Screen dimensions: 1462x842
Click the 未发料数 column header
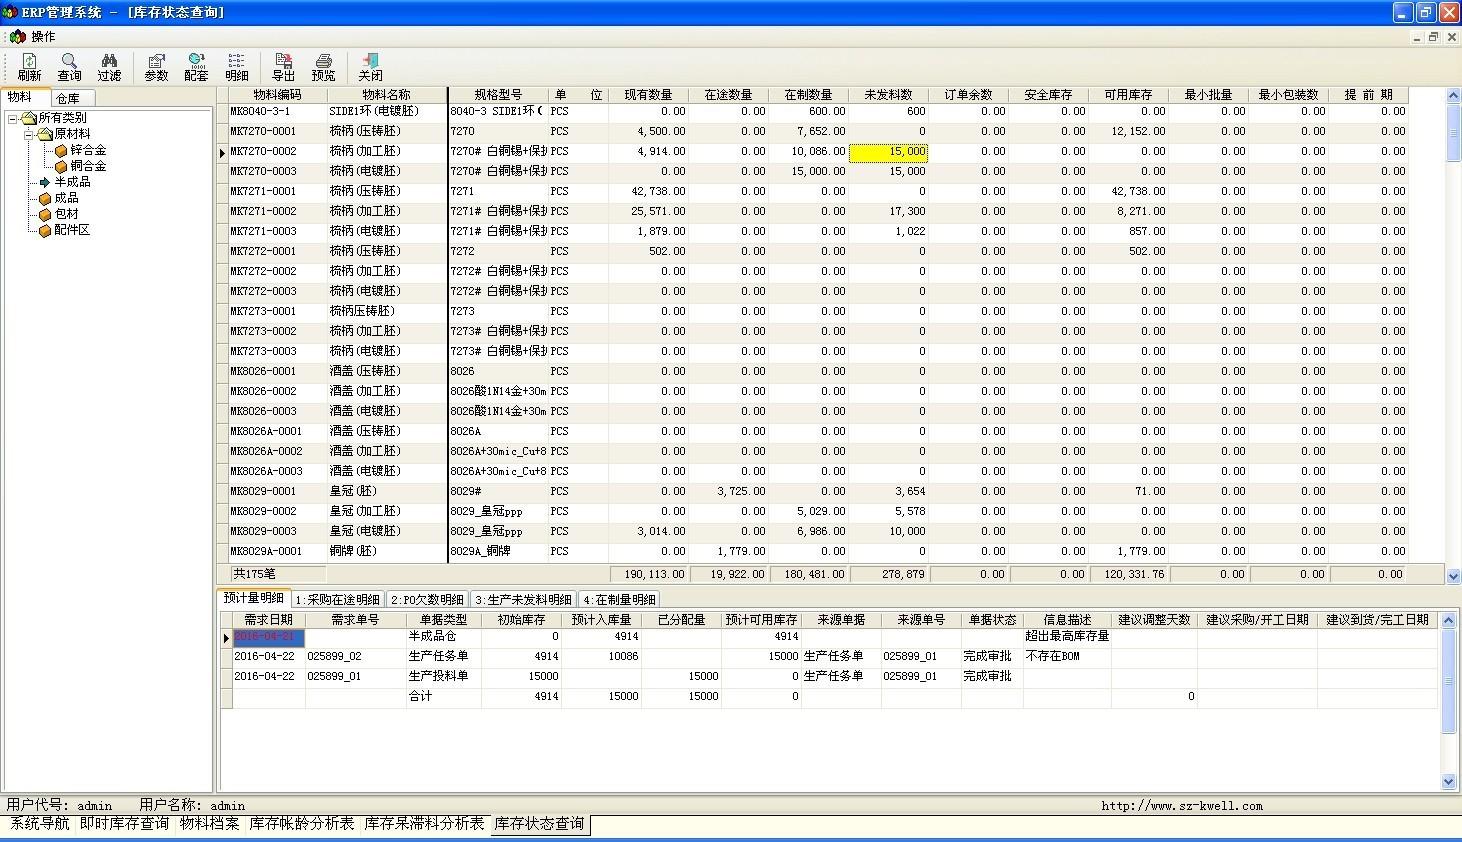point(888,95)
